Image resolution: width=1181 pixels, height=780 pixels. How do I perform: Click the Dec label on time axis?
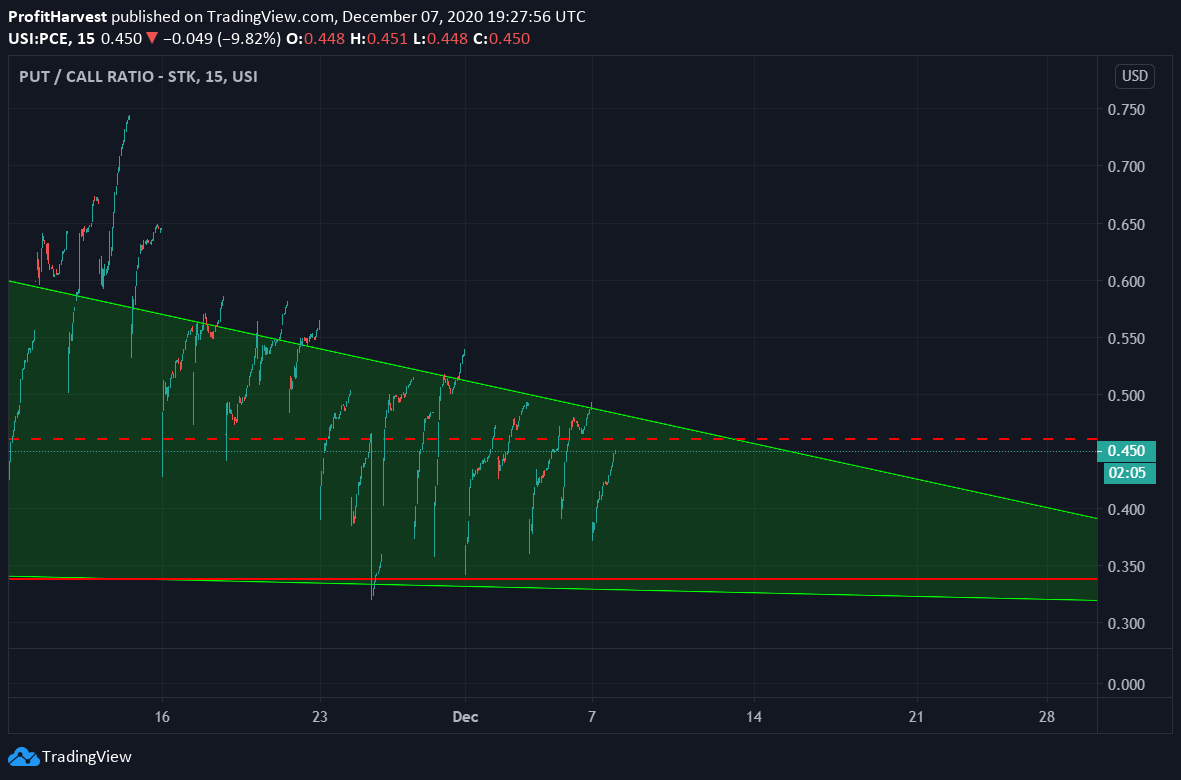click(465, 717)
